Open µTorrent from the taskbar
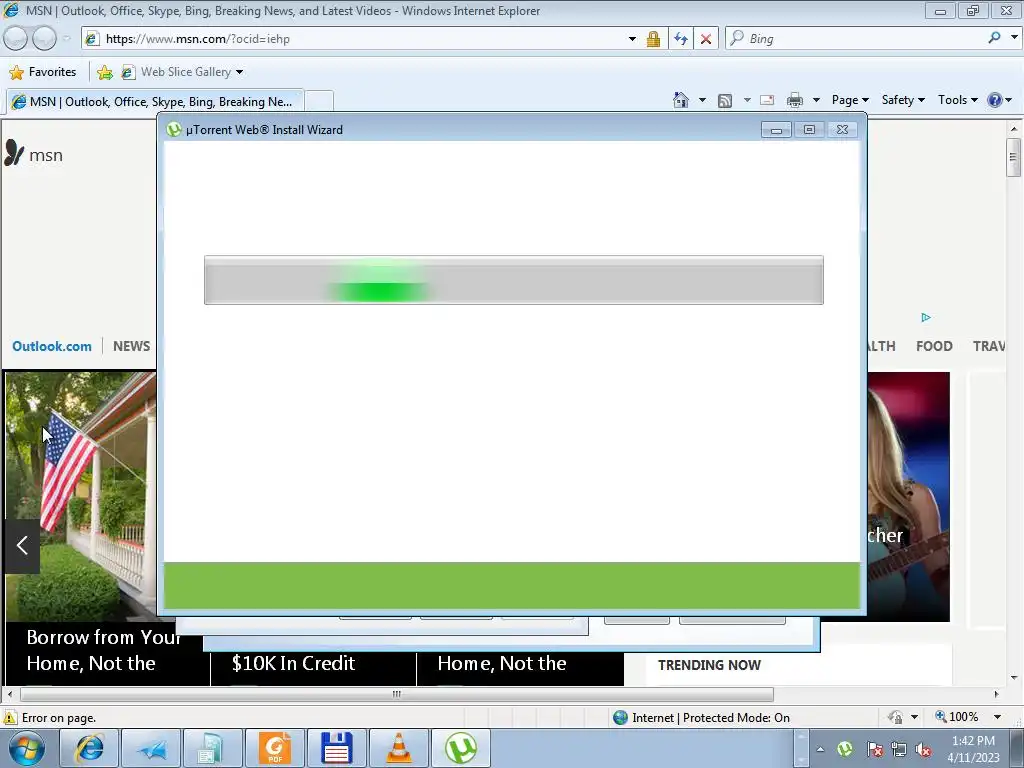The width and height of the screenshot is (1024, 768). (461, 748)
